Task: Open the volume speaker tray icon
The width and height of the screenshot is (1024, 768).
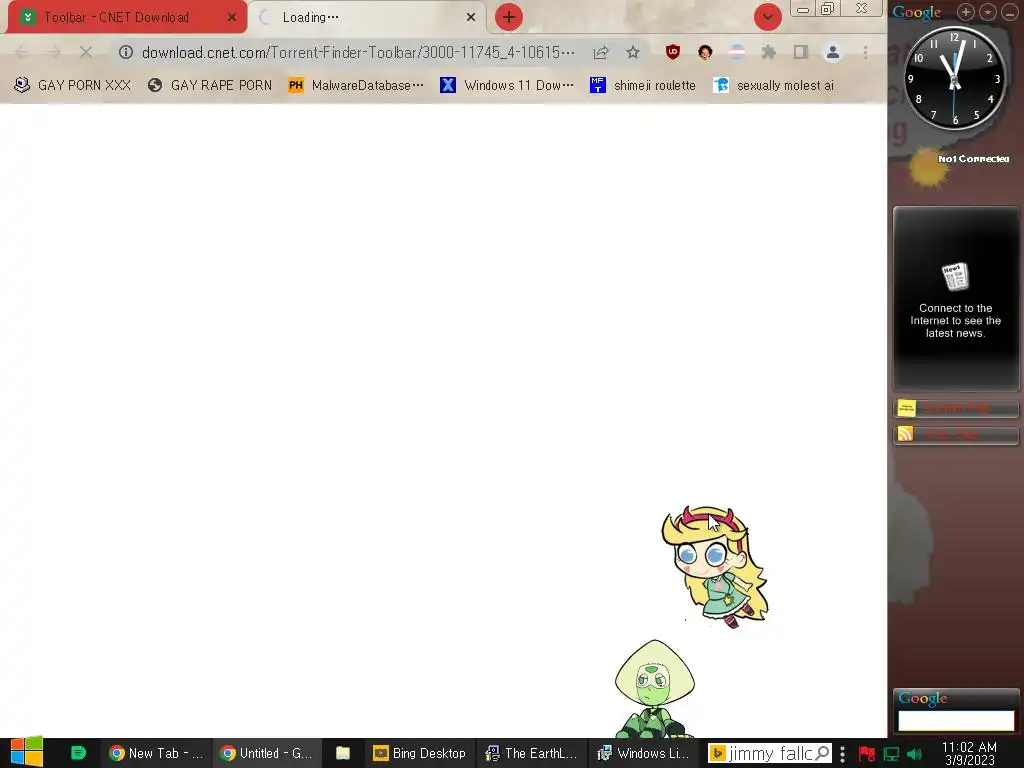Action: click(x=915, y=754)
